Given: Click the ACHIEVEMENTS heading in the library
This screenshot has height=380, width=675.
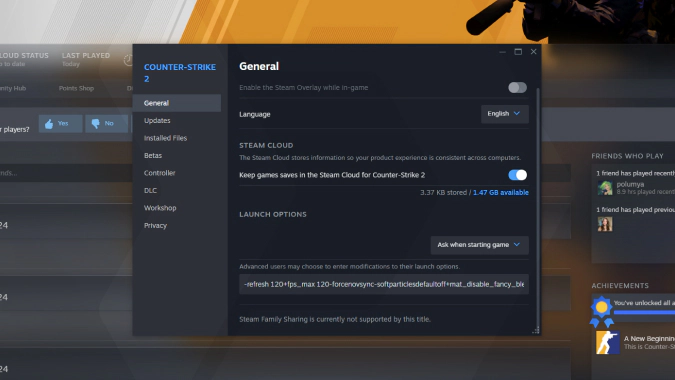Looking at the screenshot, I should click(x=620, y=286).
